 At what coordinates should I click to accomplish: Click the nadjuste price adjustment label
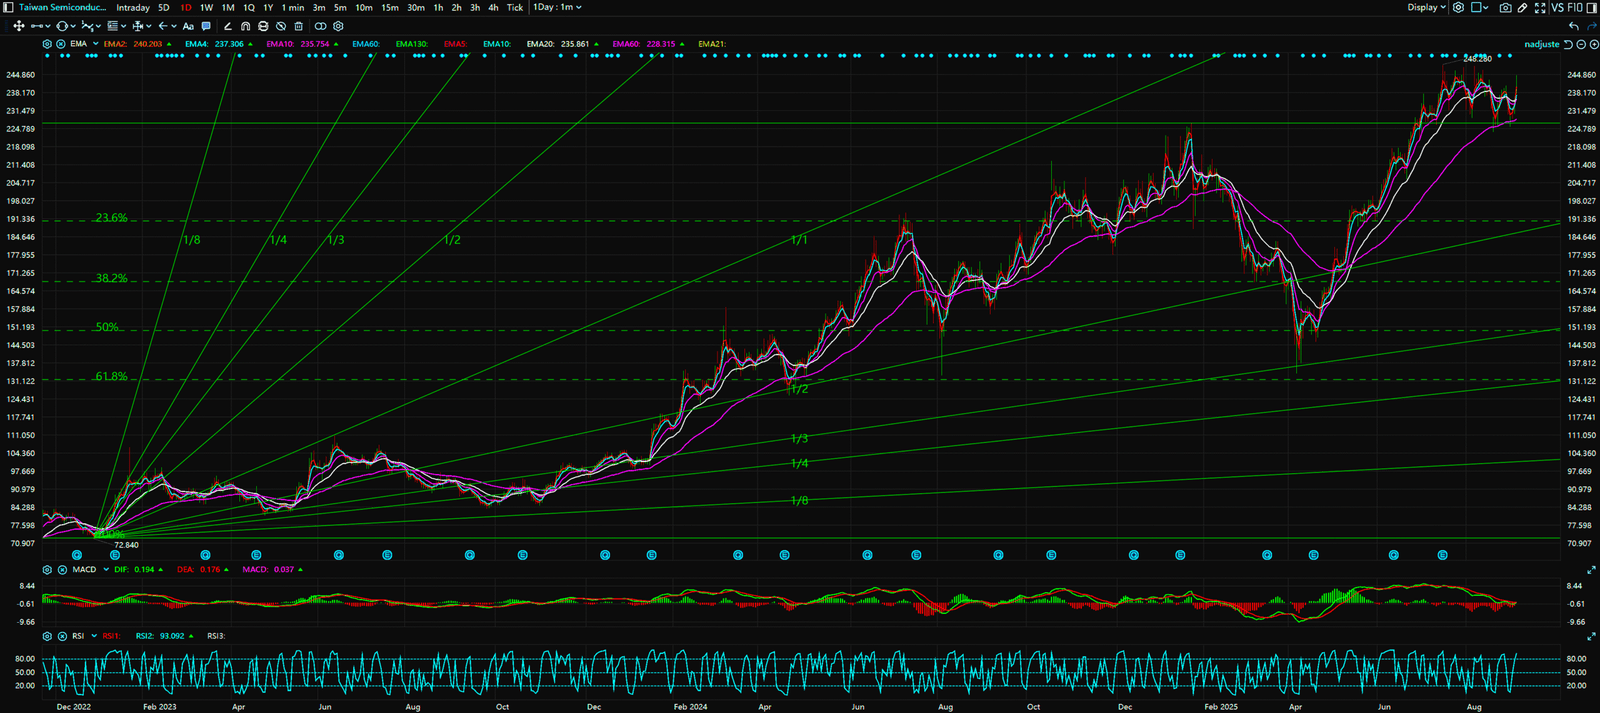coord(1541,44)
